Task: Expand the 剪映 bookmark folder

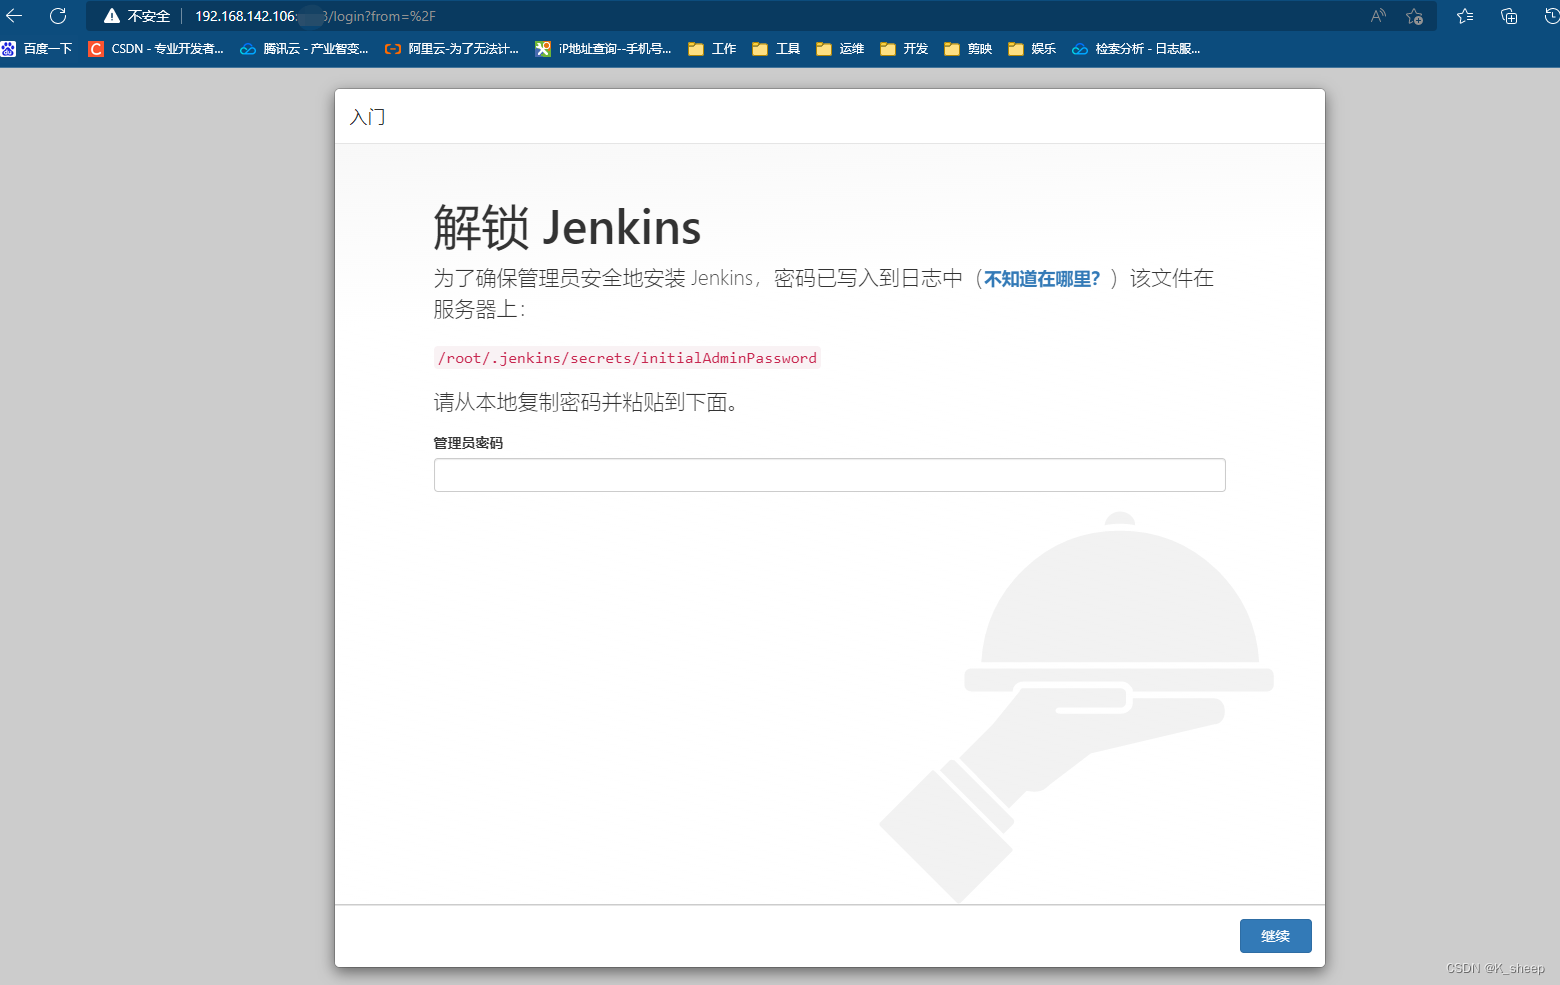Action: [x=968, y=49]
